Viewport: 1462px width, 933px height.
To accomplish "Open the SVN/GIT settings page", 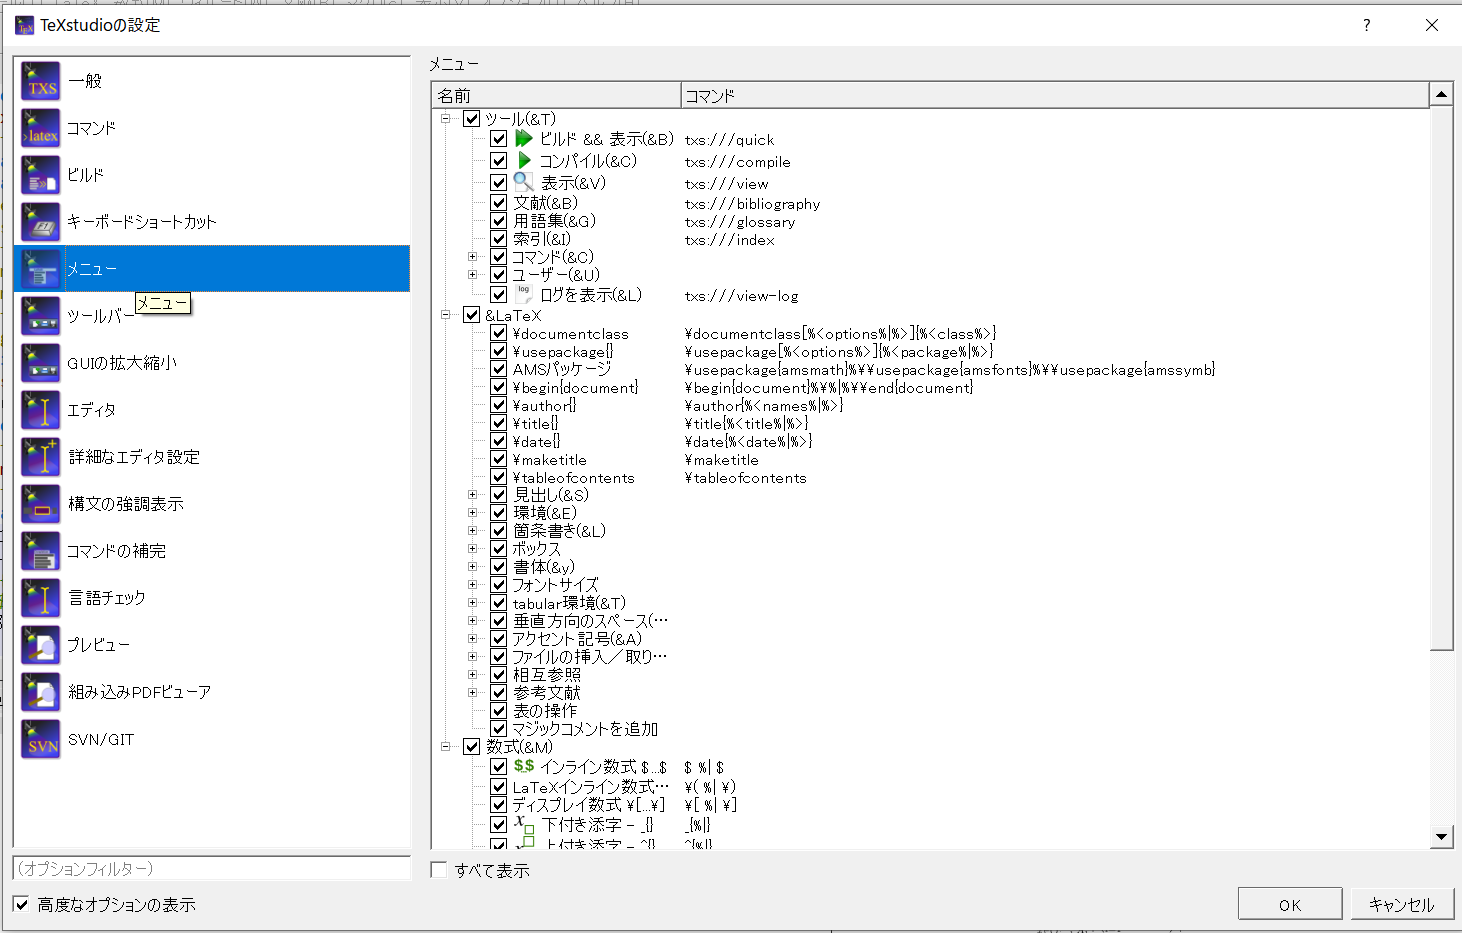I will 212,739.
